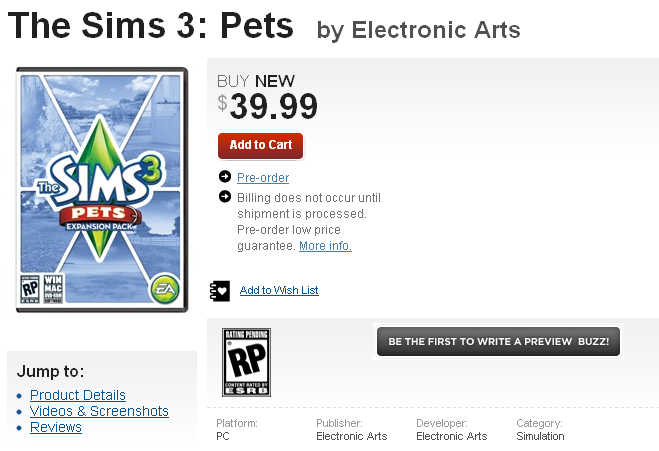
Task: Click the EA logo on the box art
Action: 163,289
